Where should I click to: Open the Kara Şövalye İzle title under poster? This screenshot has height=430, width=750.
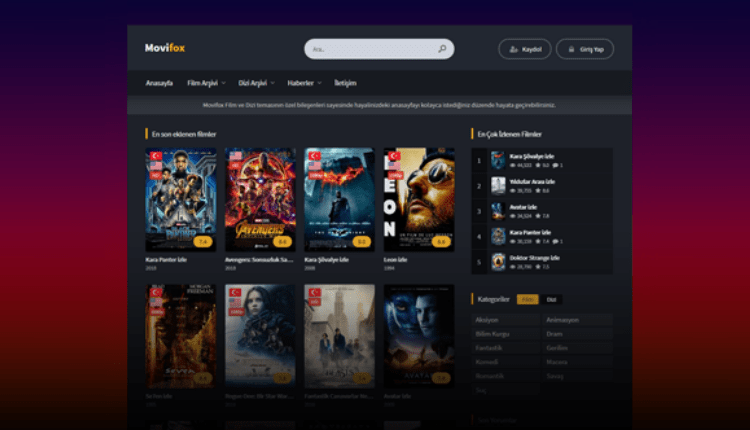point(326,260)
